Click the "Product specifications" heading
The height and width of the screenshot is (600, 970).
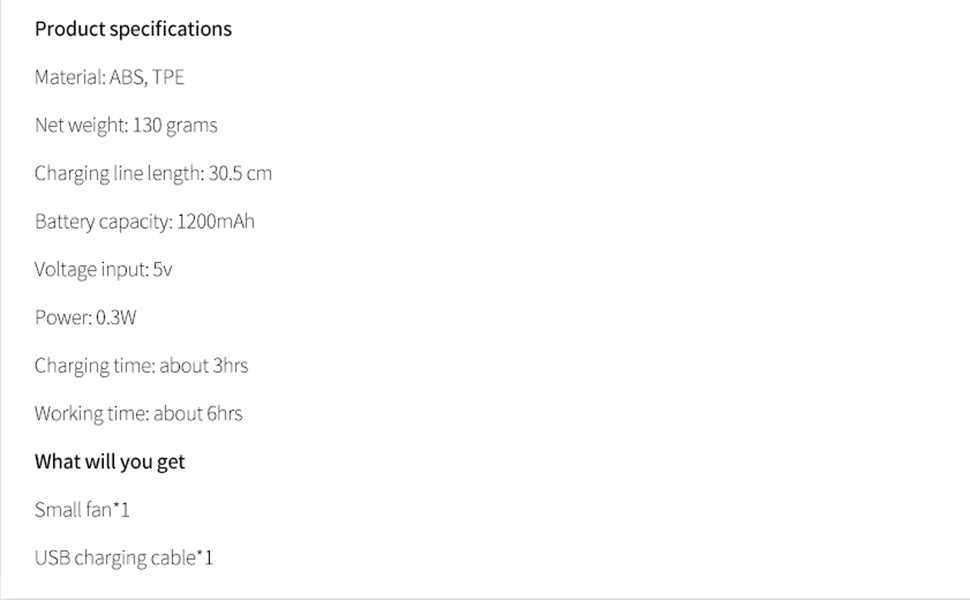pyautogui.click(x=133, y=29)
